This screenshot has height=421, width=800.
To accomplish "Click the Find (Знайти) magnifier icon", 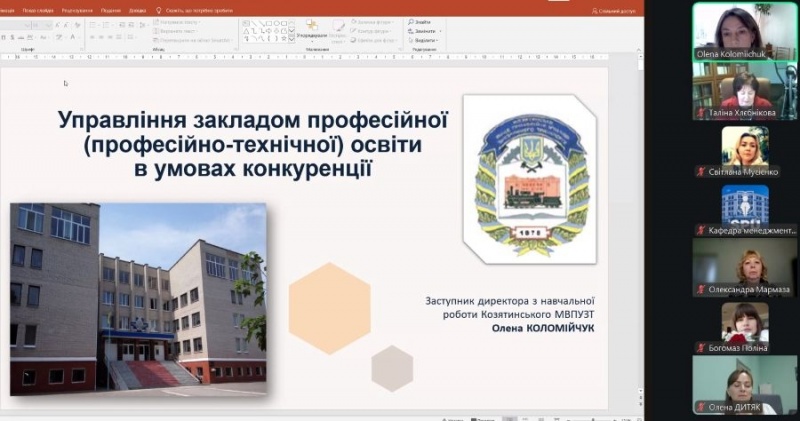I will pyautogui.click(x=412, y=22).
